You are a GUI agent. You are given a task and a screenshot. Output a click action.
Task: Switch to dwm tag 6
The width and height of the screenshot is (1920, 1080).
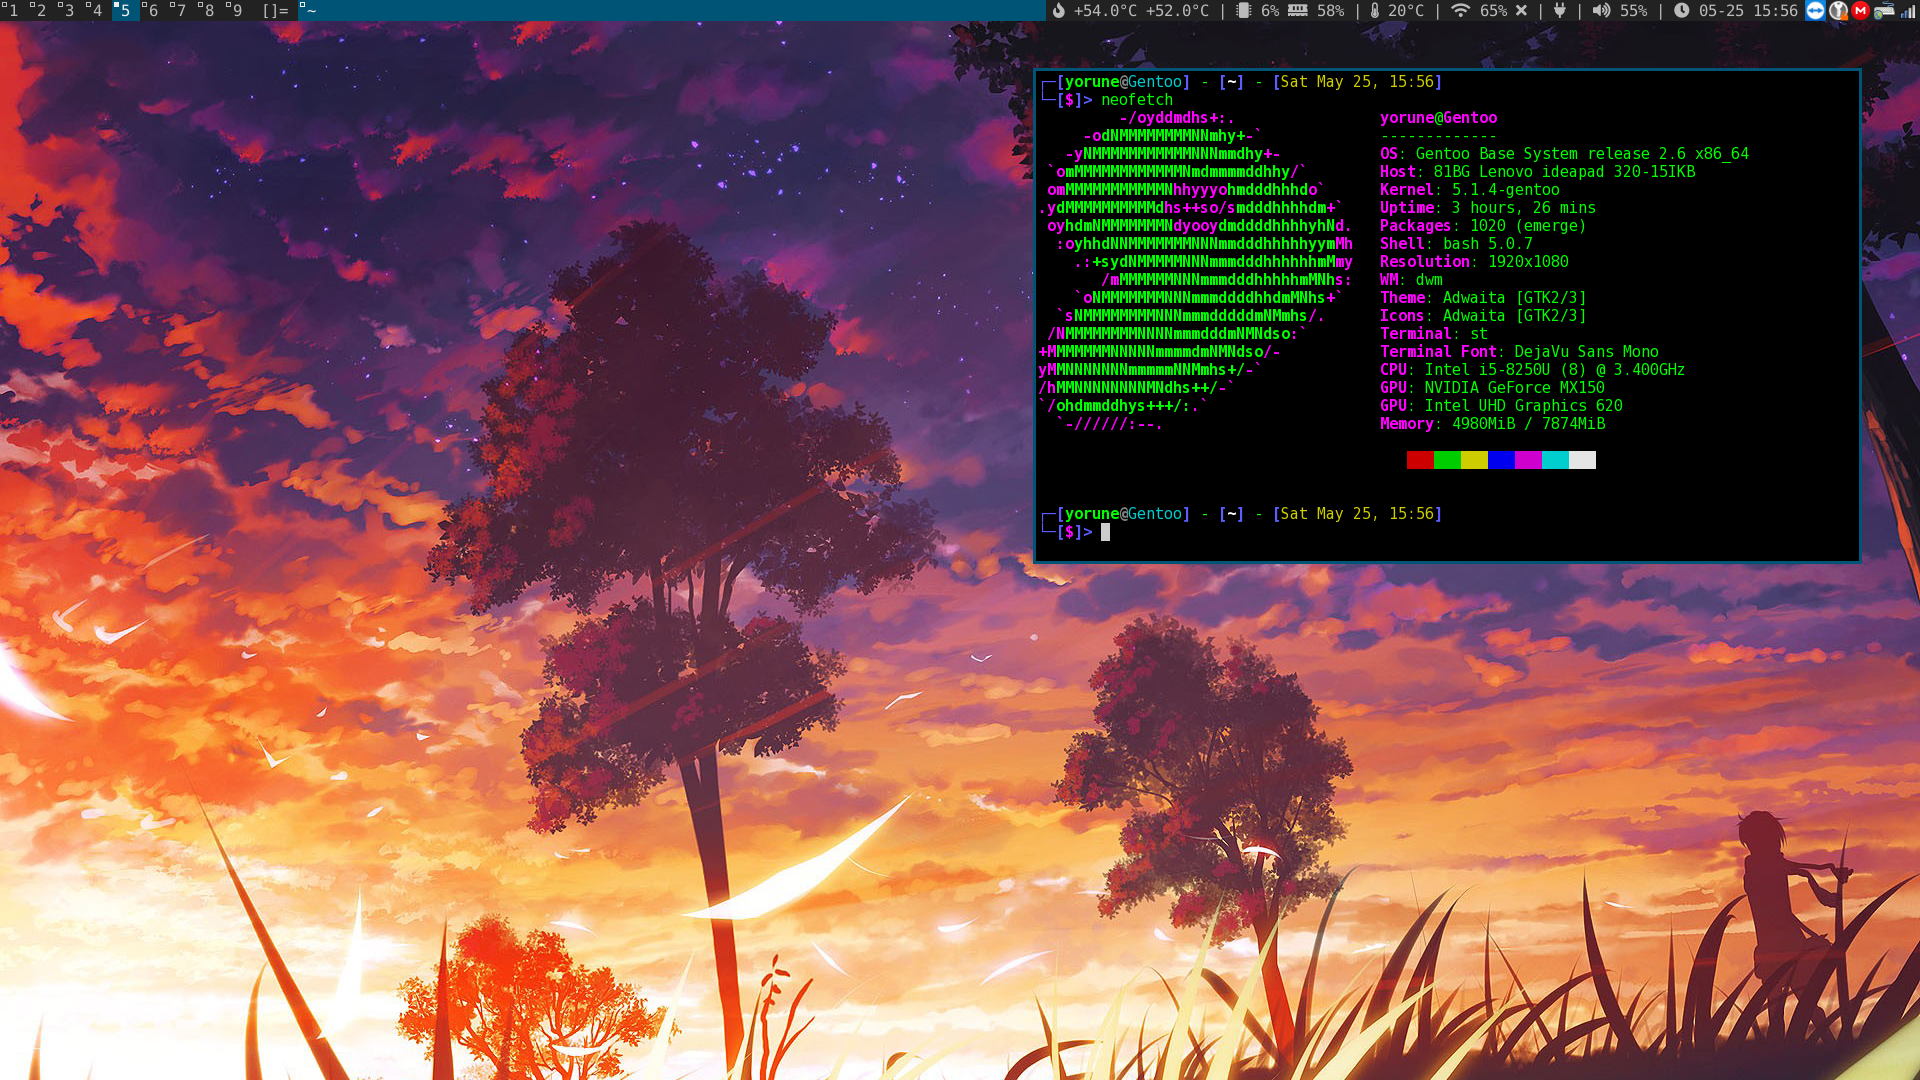(x=153, y=11)
